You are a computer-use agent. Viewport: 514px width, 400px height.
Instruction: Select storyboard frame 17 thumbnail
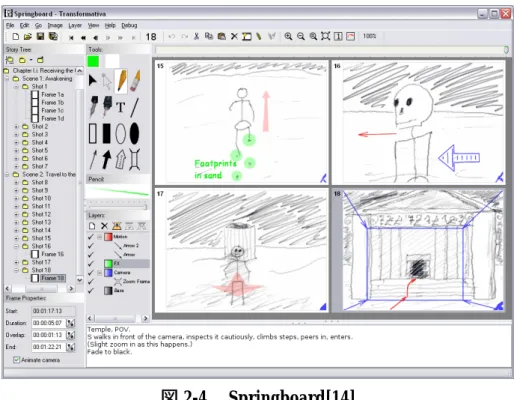(x=241, y=251)
